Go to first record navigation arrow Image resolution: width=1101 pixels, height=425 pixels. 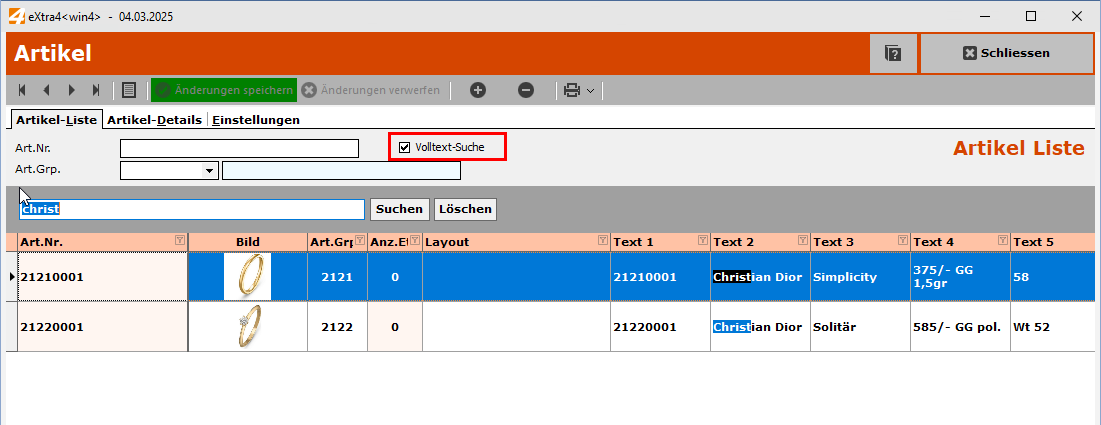pos(22,90)
